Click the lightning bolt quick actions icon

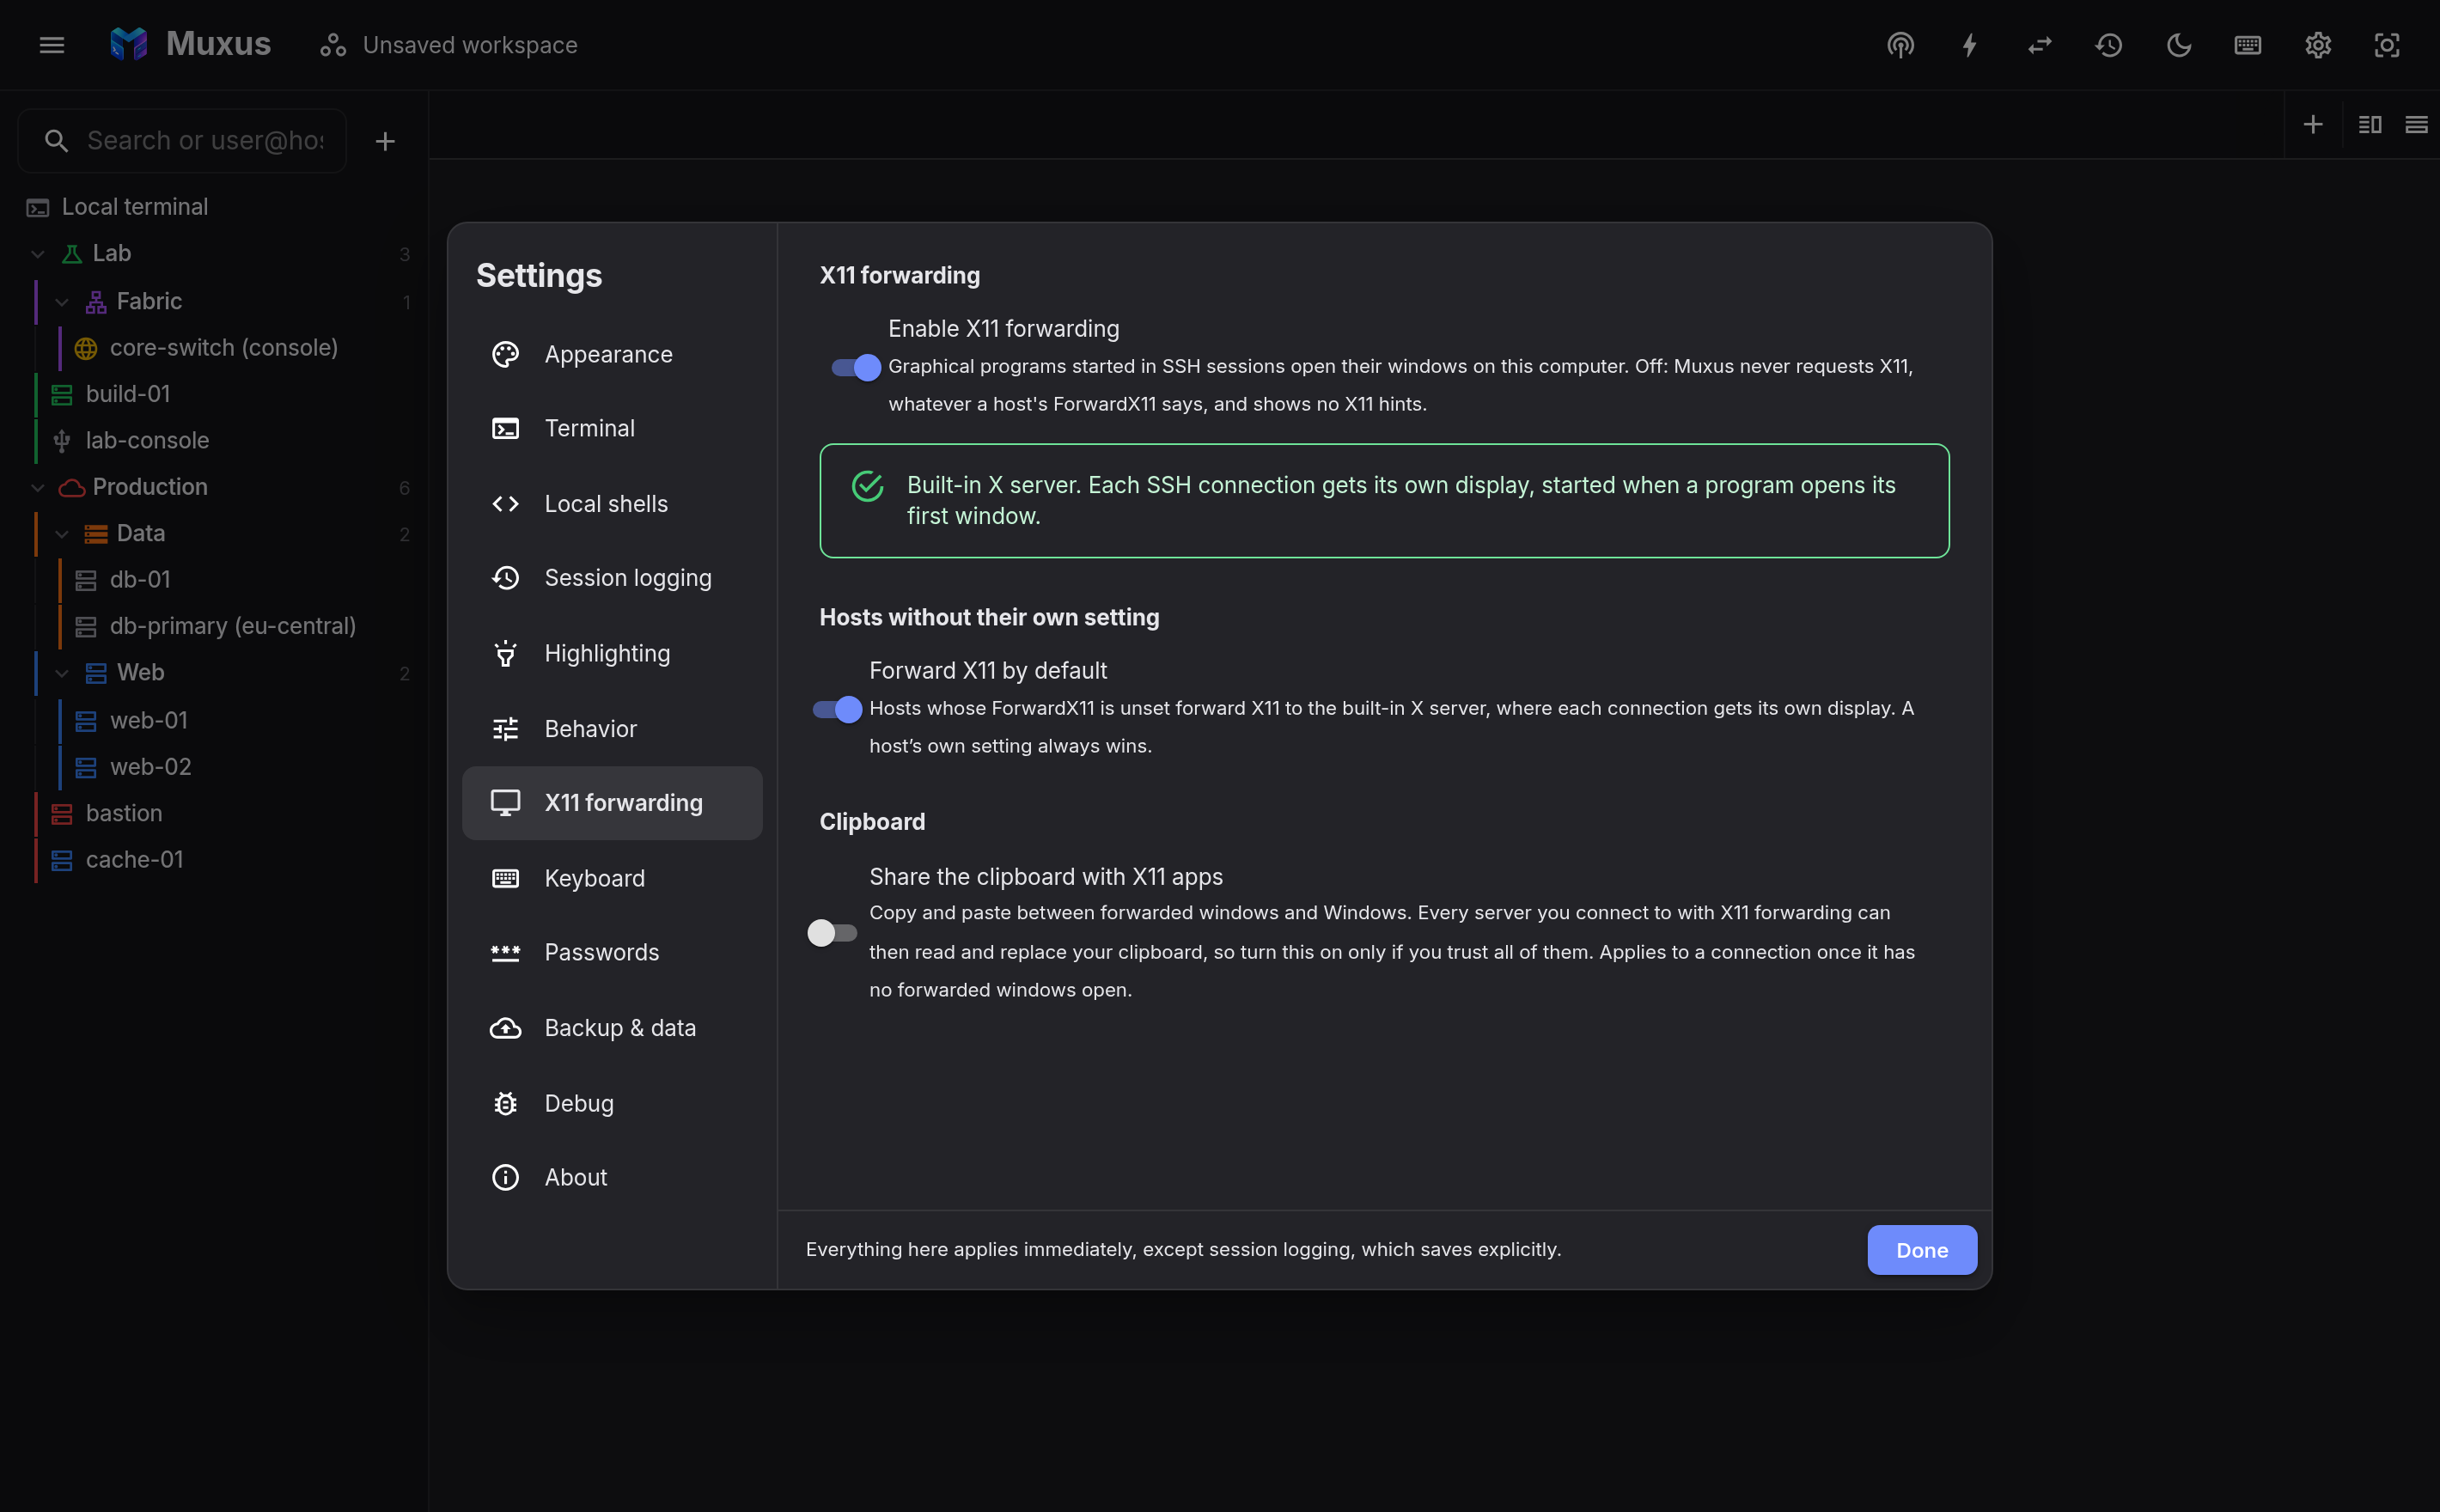pos(1969,45)
